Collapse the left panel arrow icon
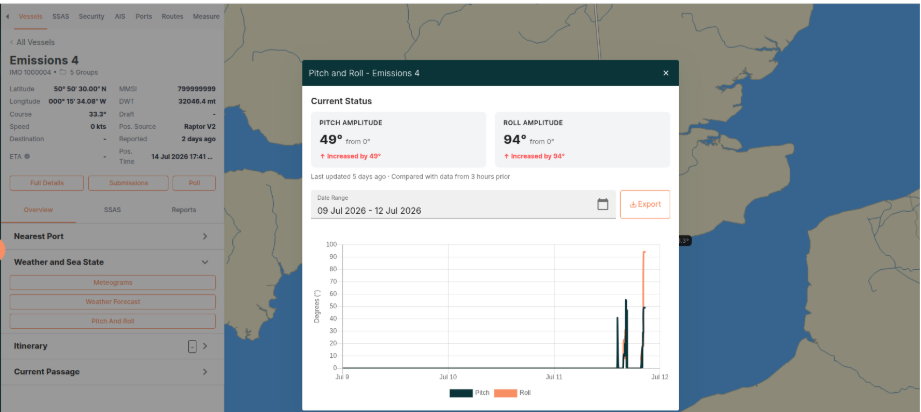Screen dimensions: 921x412 (x=7, y=16)
